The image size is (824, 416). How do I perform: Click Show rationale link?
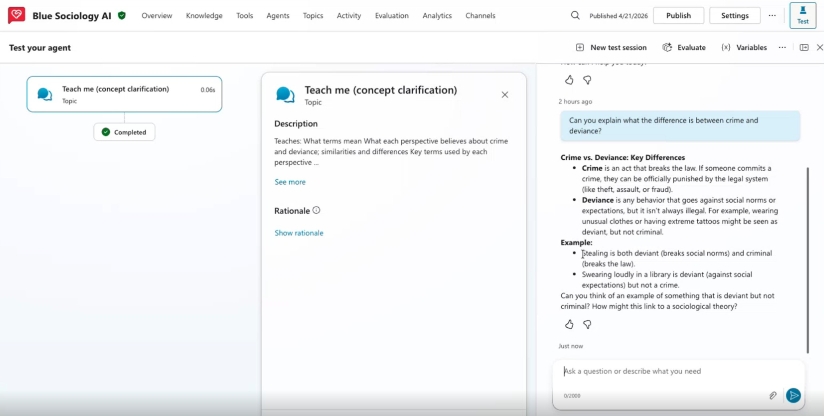[x=298, y=233]
